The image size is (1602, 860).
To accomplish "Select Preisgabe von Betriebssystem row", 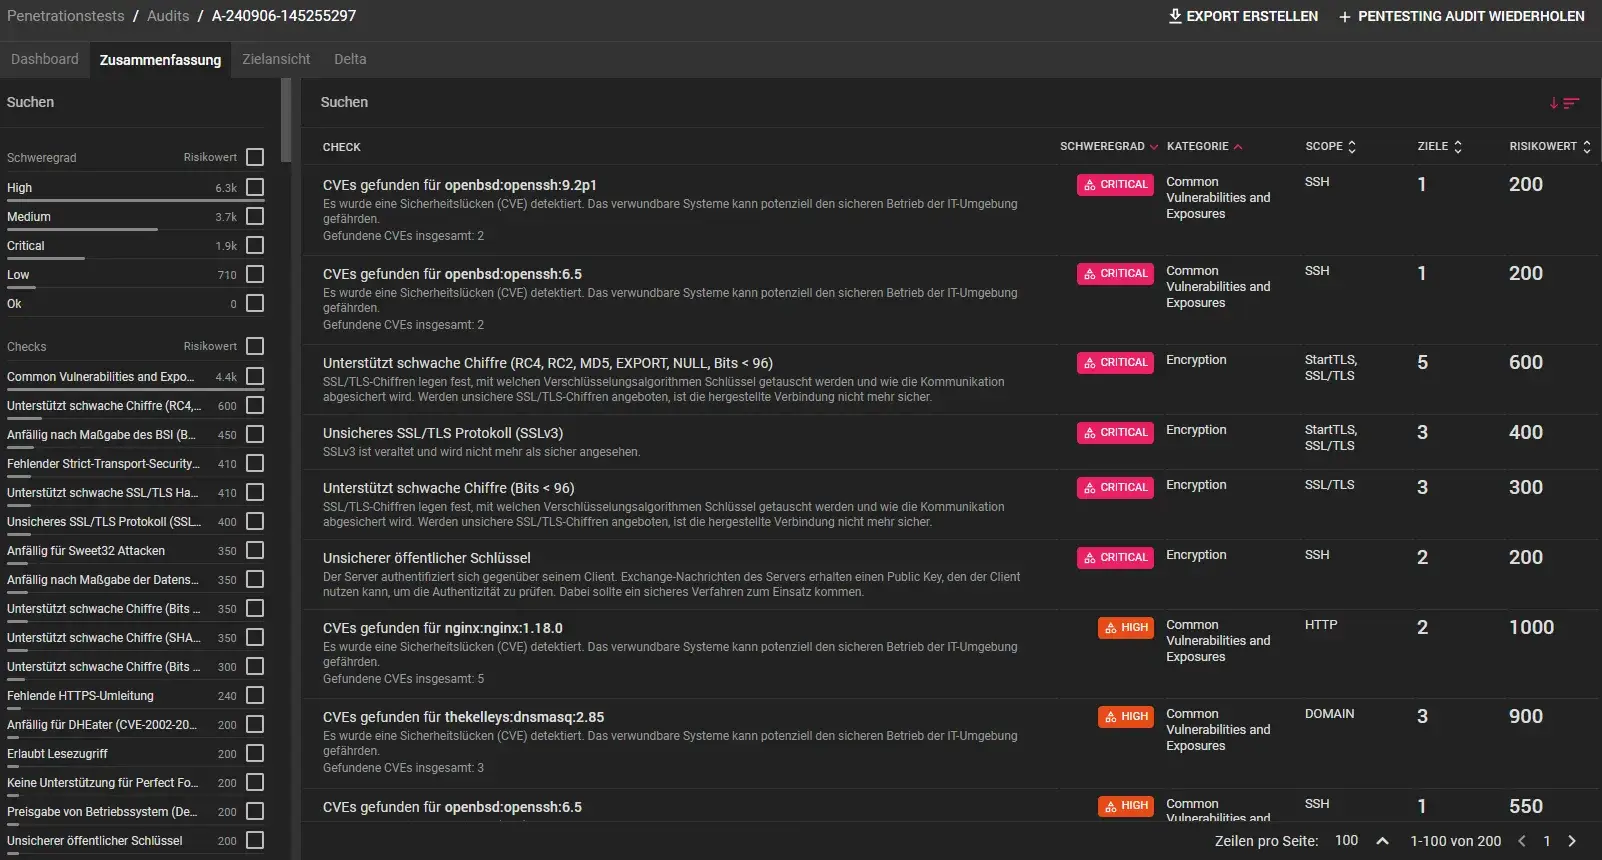I will 135,812.
